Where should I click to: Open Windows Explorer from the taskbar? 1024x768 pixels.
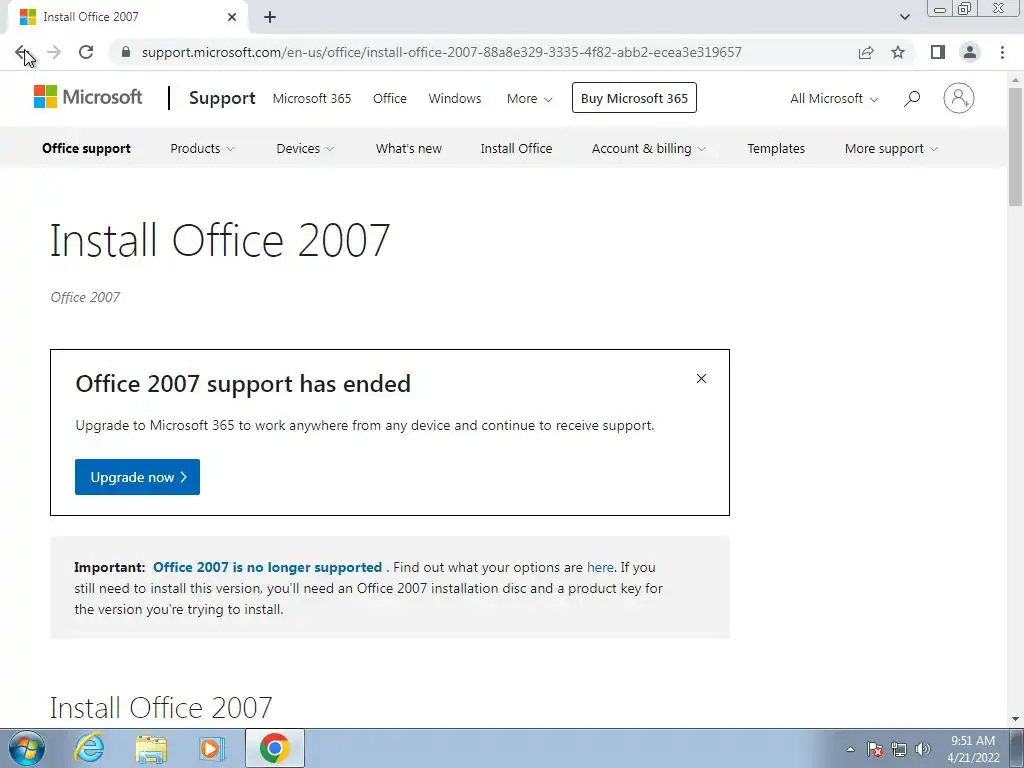tap(151, 748)
